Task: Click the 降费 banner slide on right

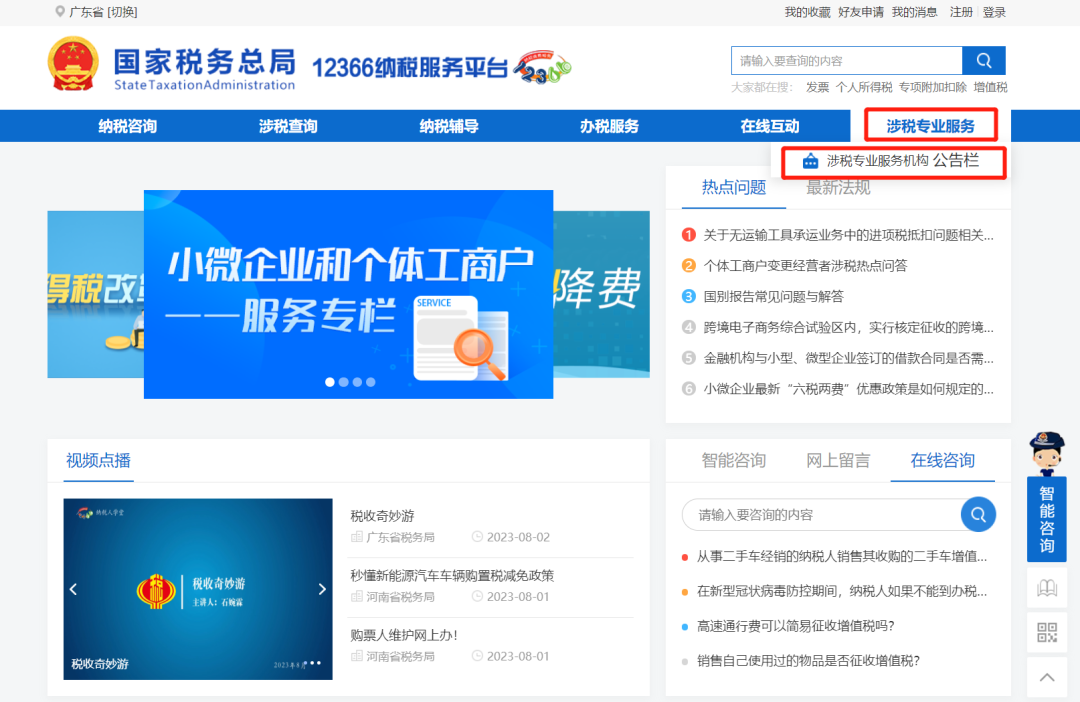Action: point(601,294)
